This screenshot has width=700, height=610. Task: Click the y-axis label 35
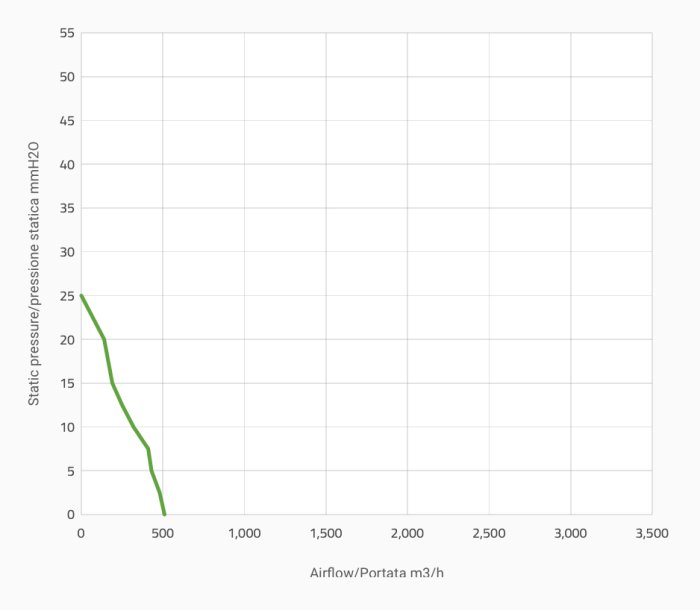point(67,208)
